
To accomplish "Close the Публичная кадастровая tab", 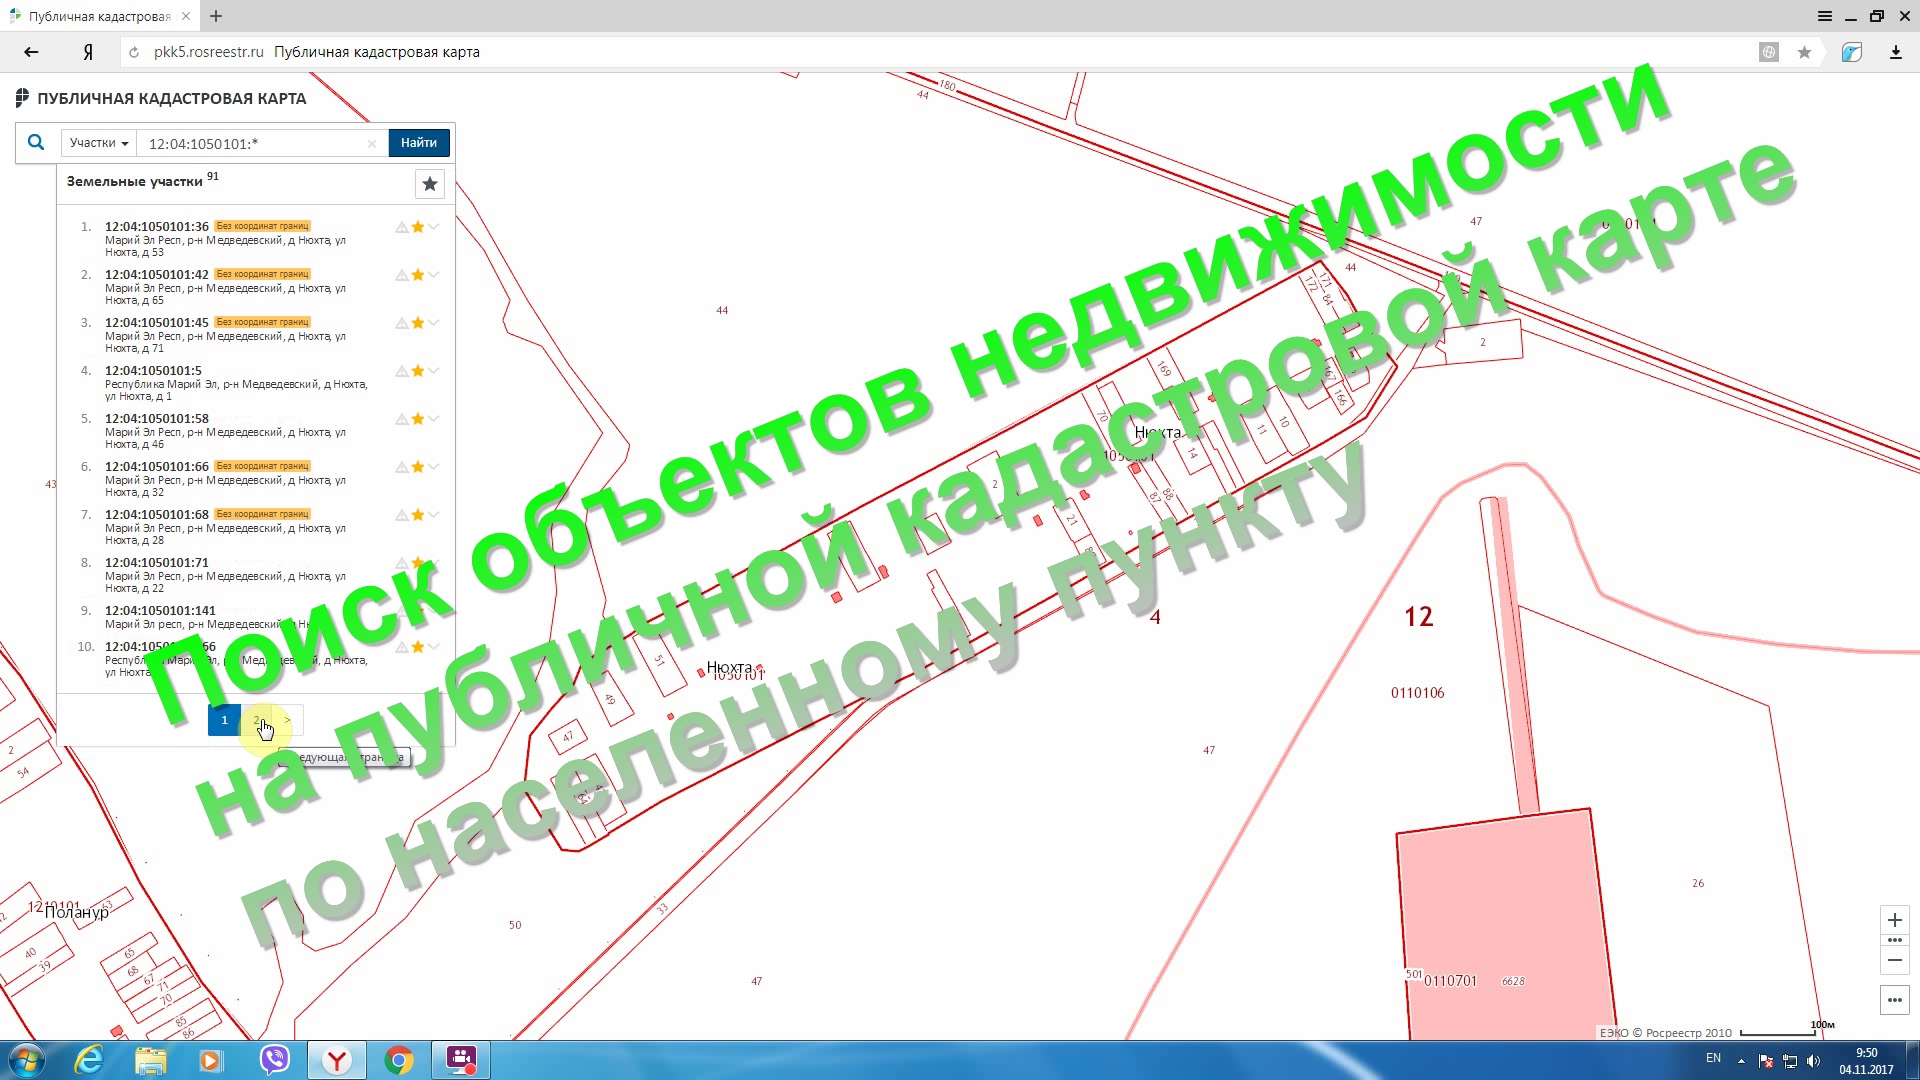I will pos(186,16).
